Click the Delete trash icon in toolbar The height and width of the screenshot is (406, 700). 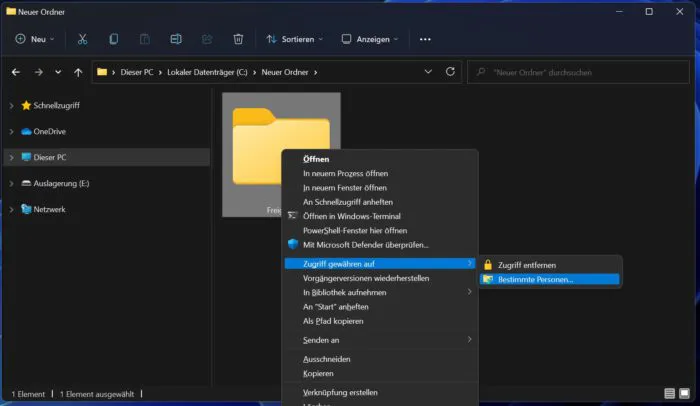coord(238,39)
